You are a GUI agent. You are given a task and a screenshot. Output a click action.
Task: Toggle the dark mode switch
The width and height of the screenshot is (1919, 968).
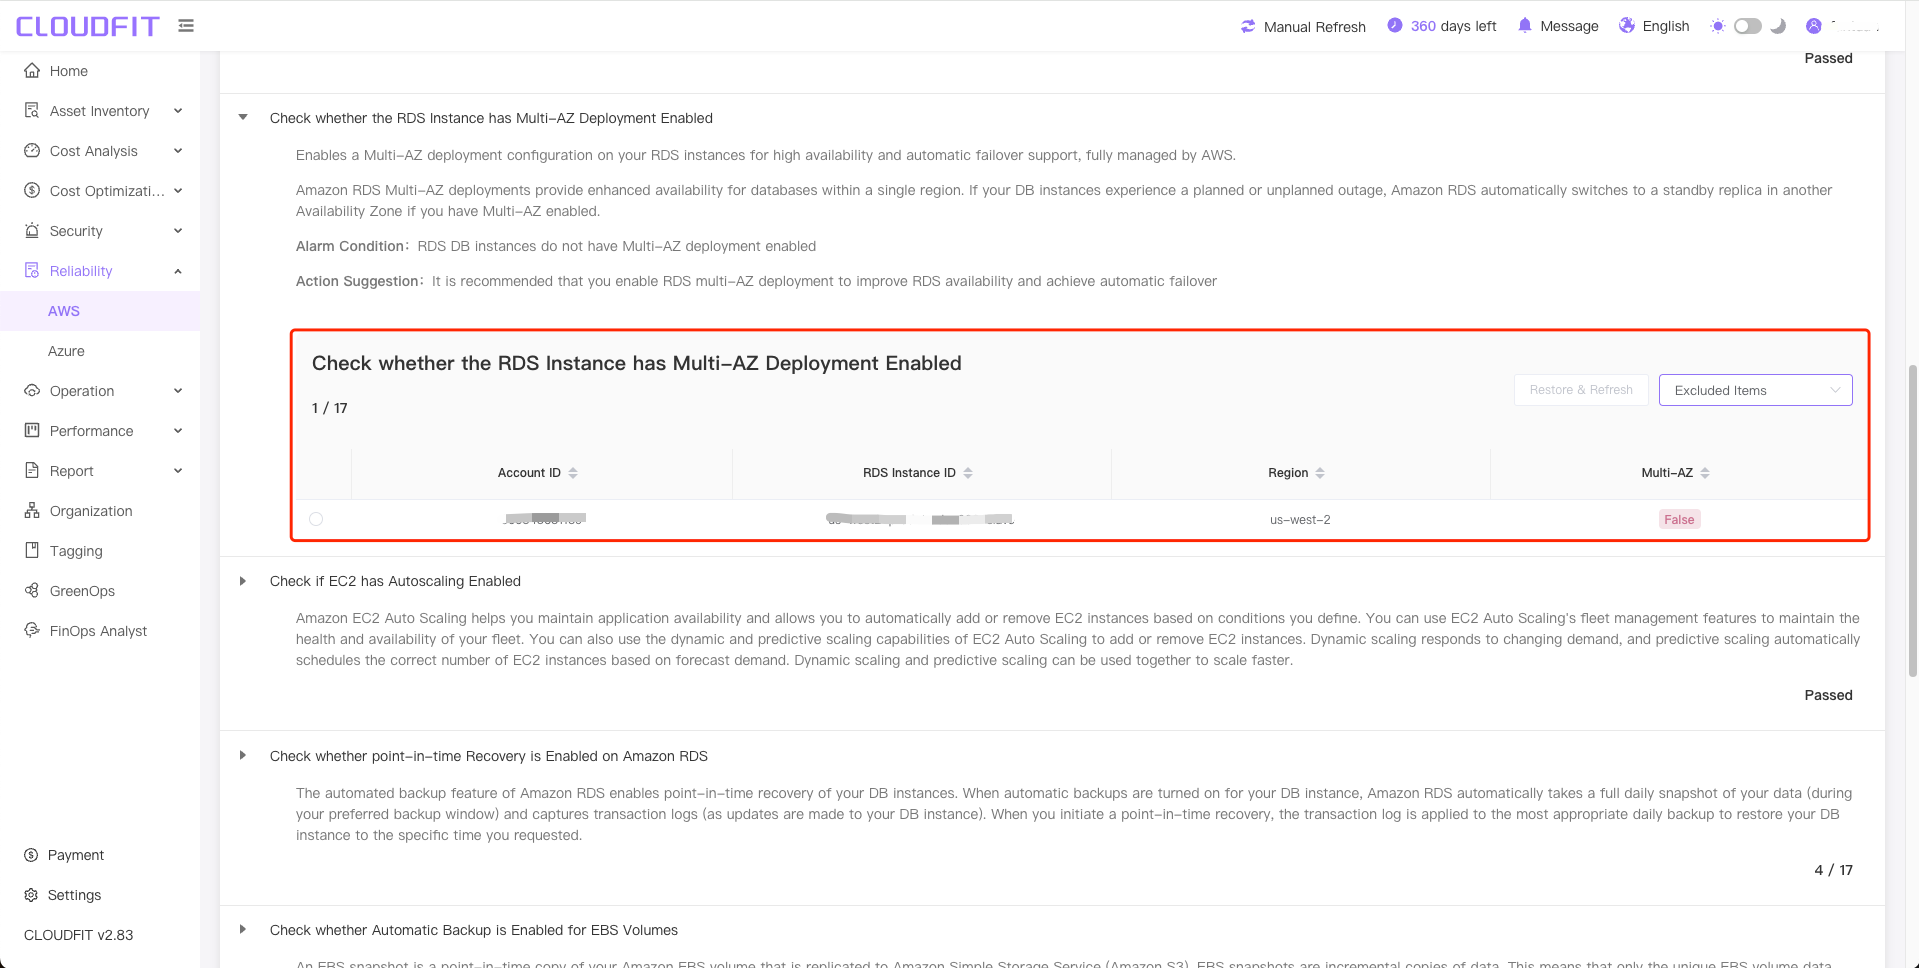(1748, 26)
